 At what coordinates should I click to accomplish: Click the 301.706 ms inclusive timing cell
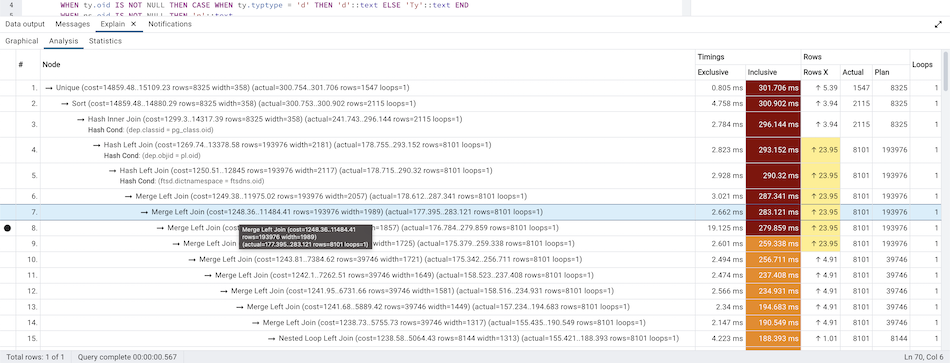[773, 88]
